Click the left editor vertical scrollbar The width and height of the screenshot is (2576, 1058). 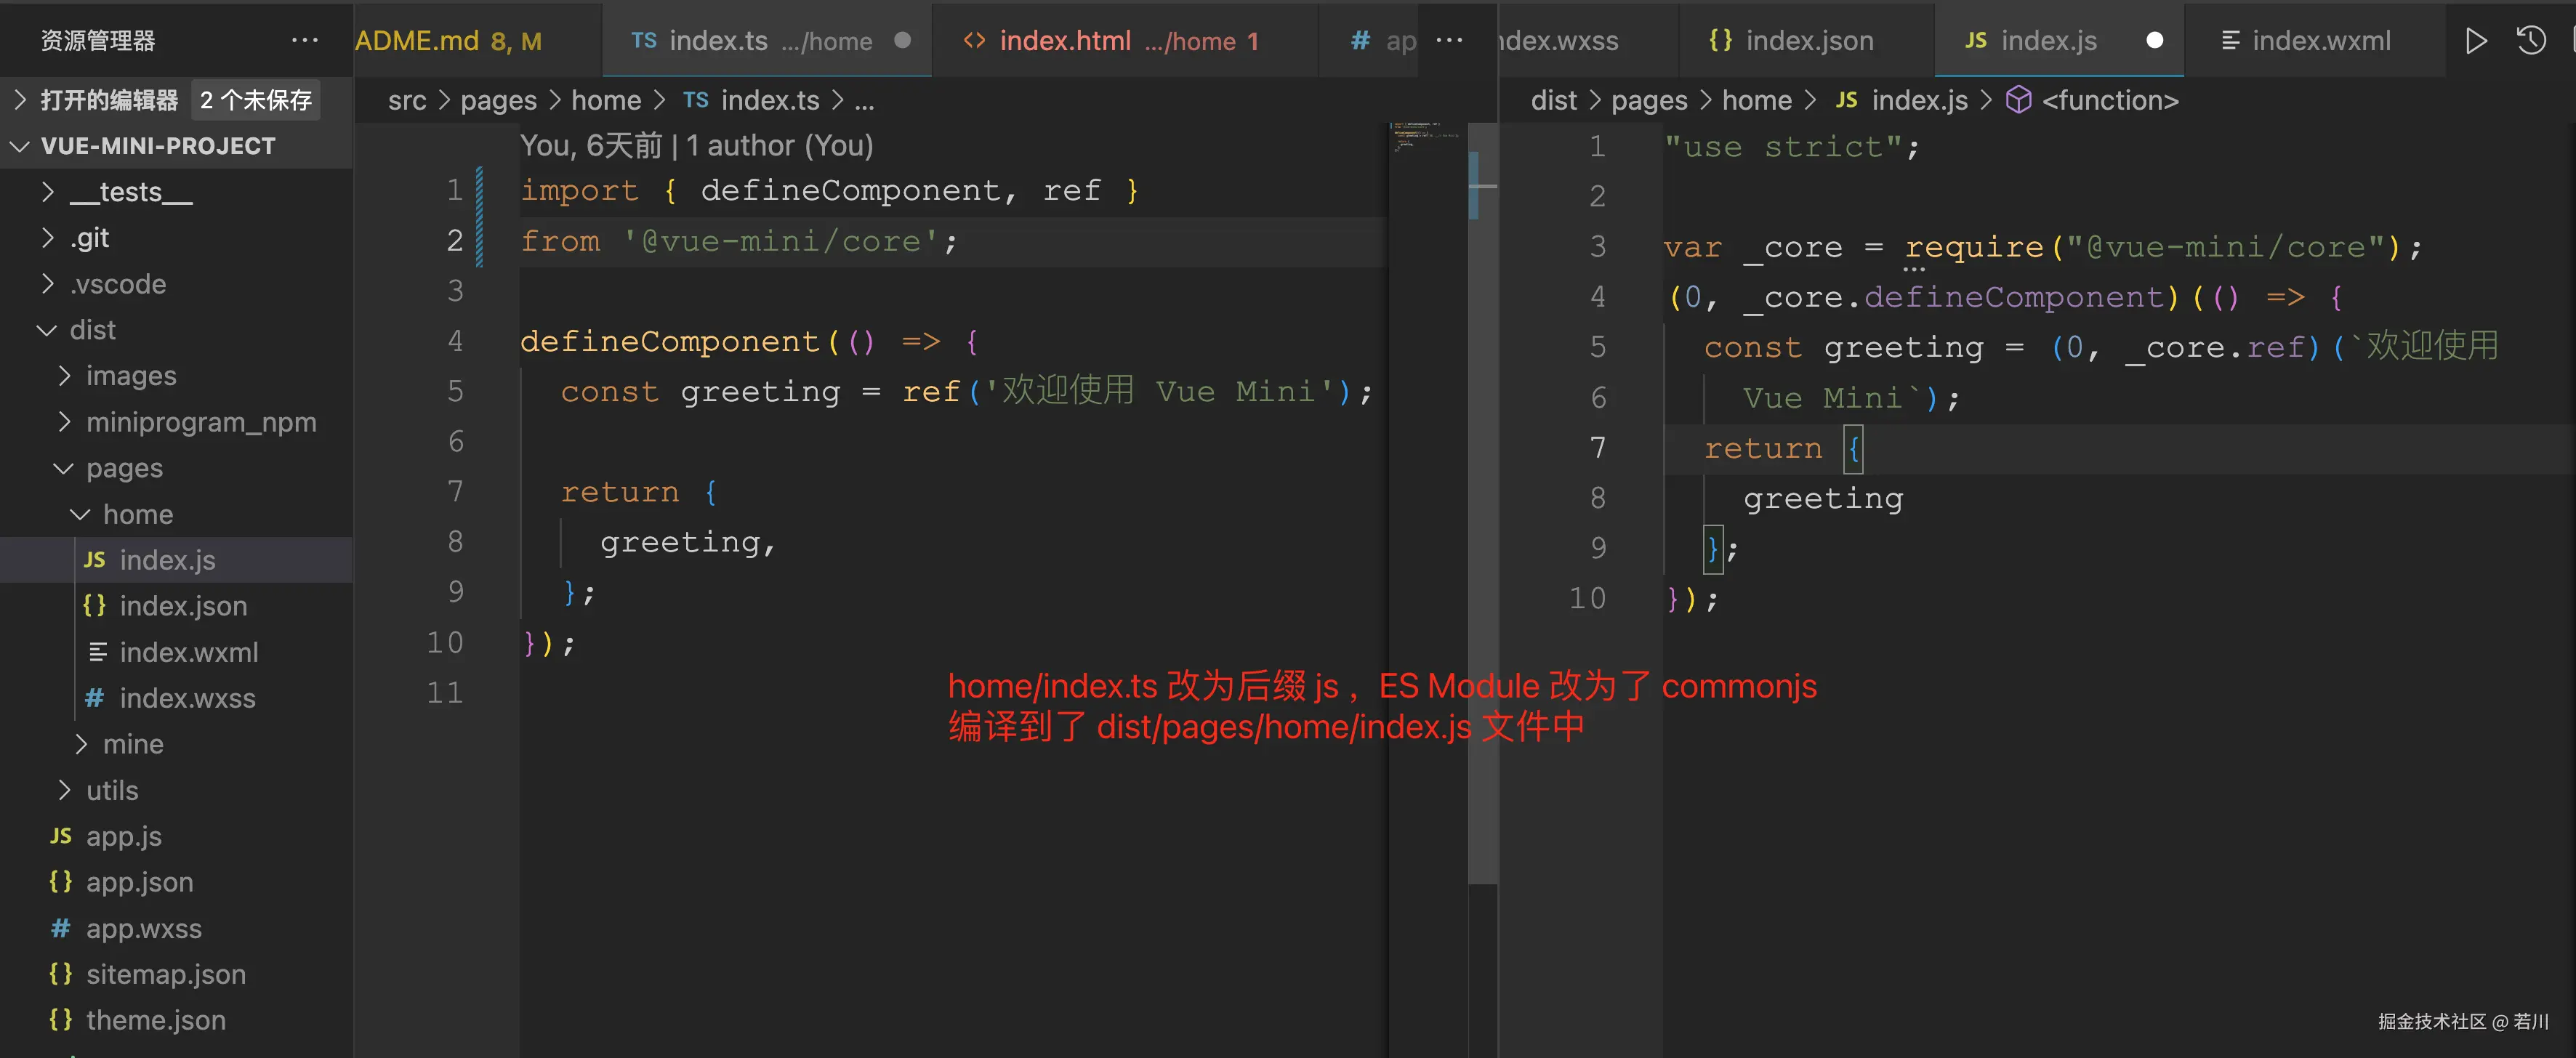(x=1482, y=500)
